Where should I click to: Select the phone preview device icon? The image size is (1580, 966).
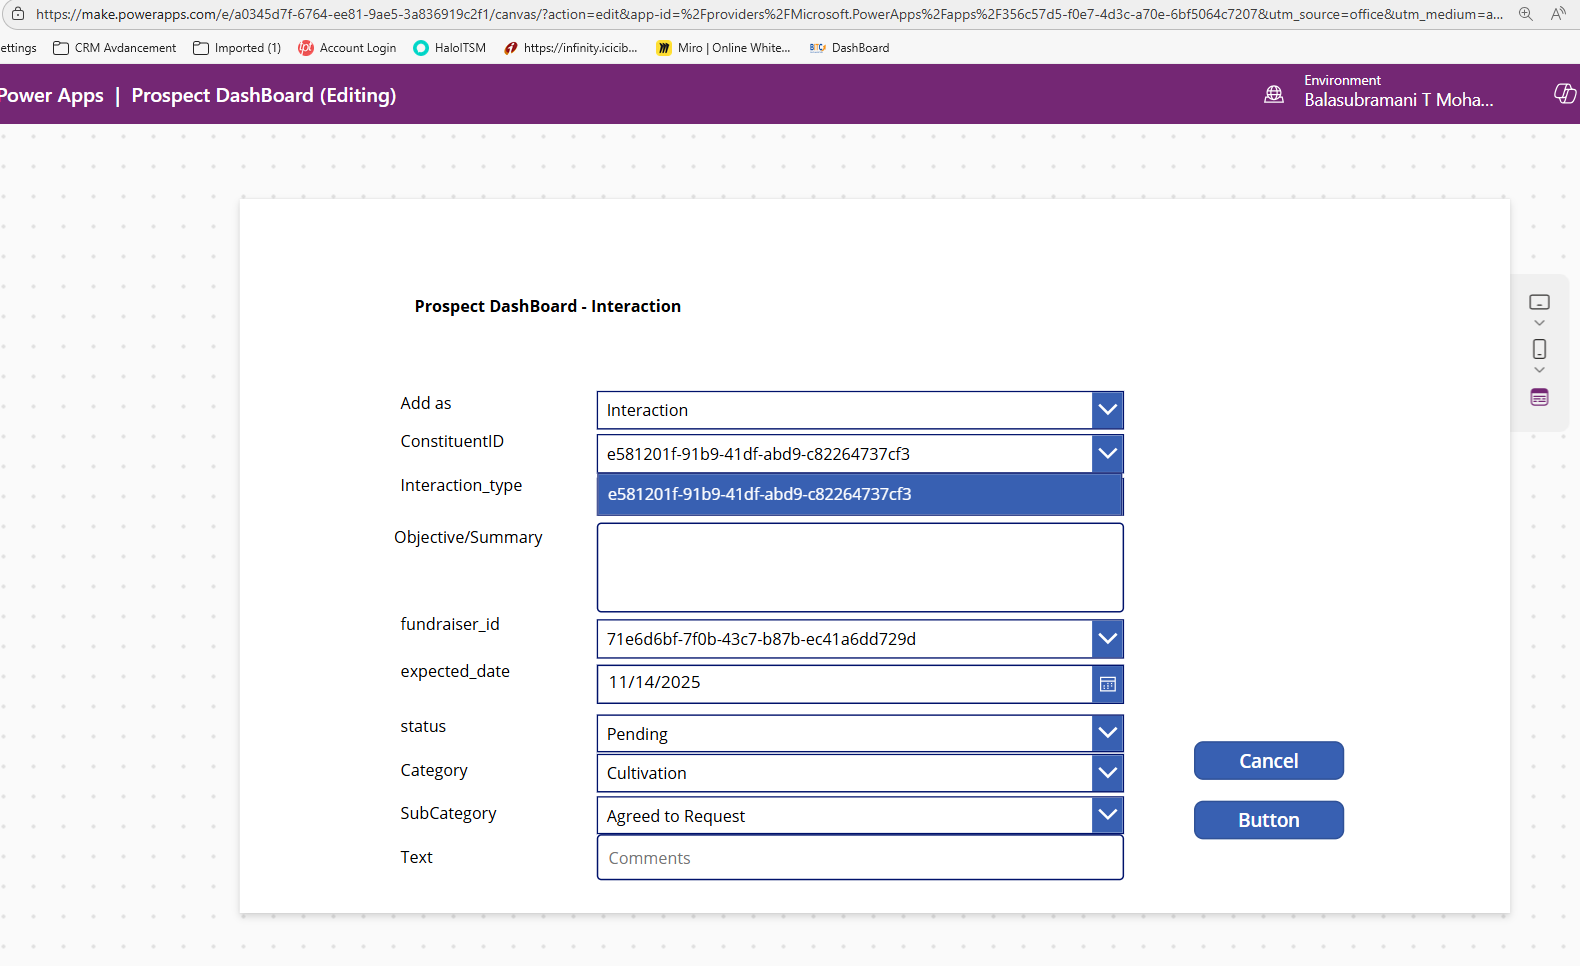coord(1539,349)
